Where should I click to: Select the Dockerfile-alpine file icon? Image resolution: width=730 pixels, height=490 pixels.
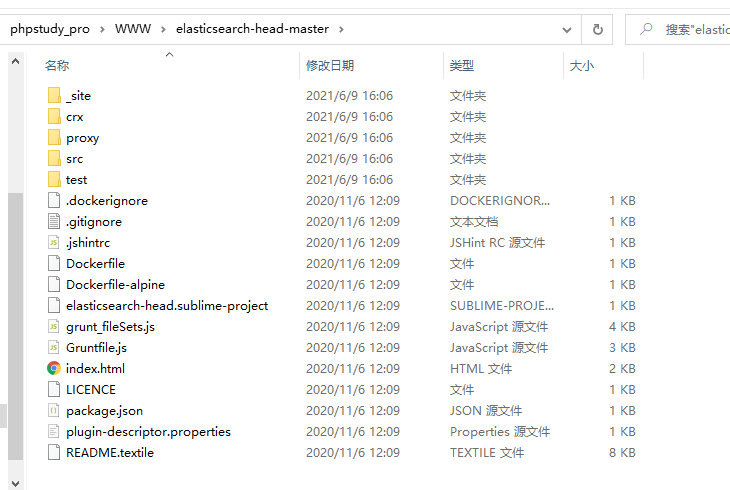pyautogui.click(x=54, y=284)
